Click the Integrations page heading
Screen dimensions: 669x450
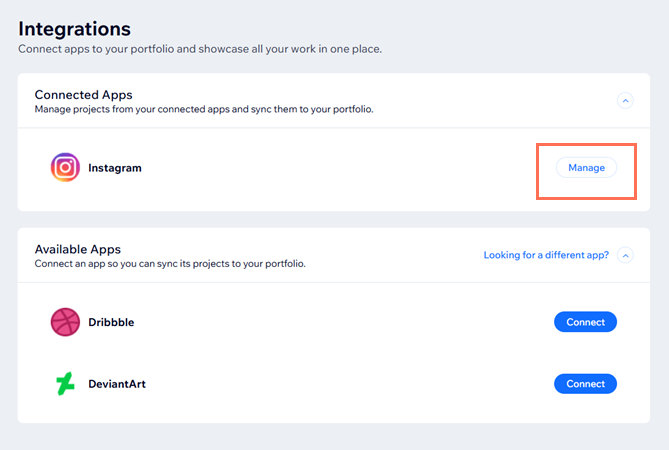point(75,29)
